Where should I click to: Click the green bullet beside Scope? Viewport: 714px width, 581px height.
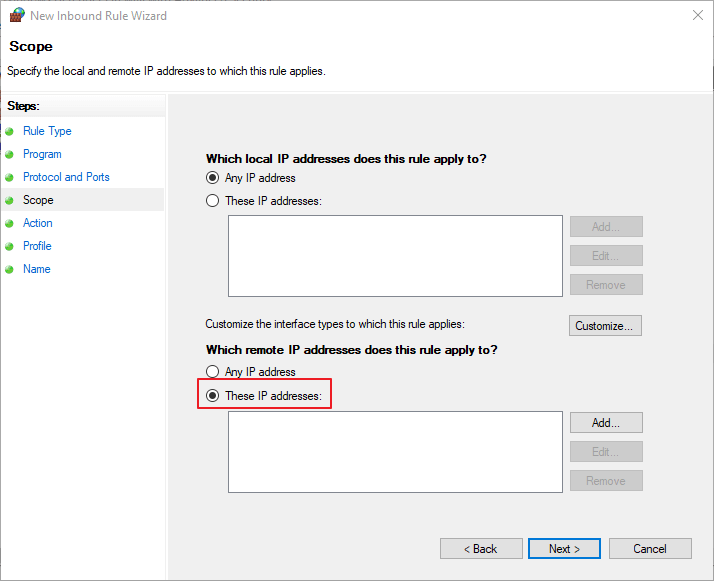point(10,200)
